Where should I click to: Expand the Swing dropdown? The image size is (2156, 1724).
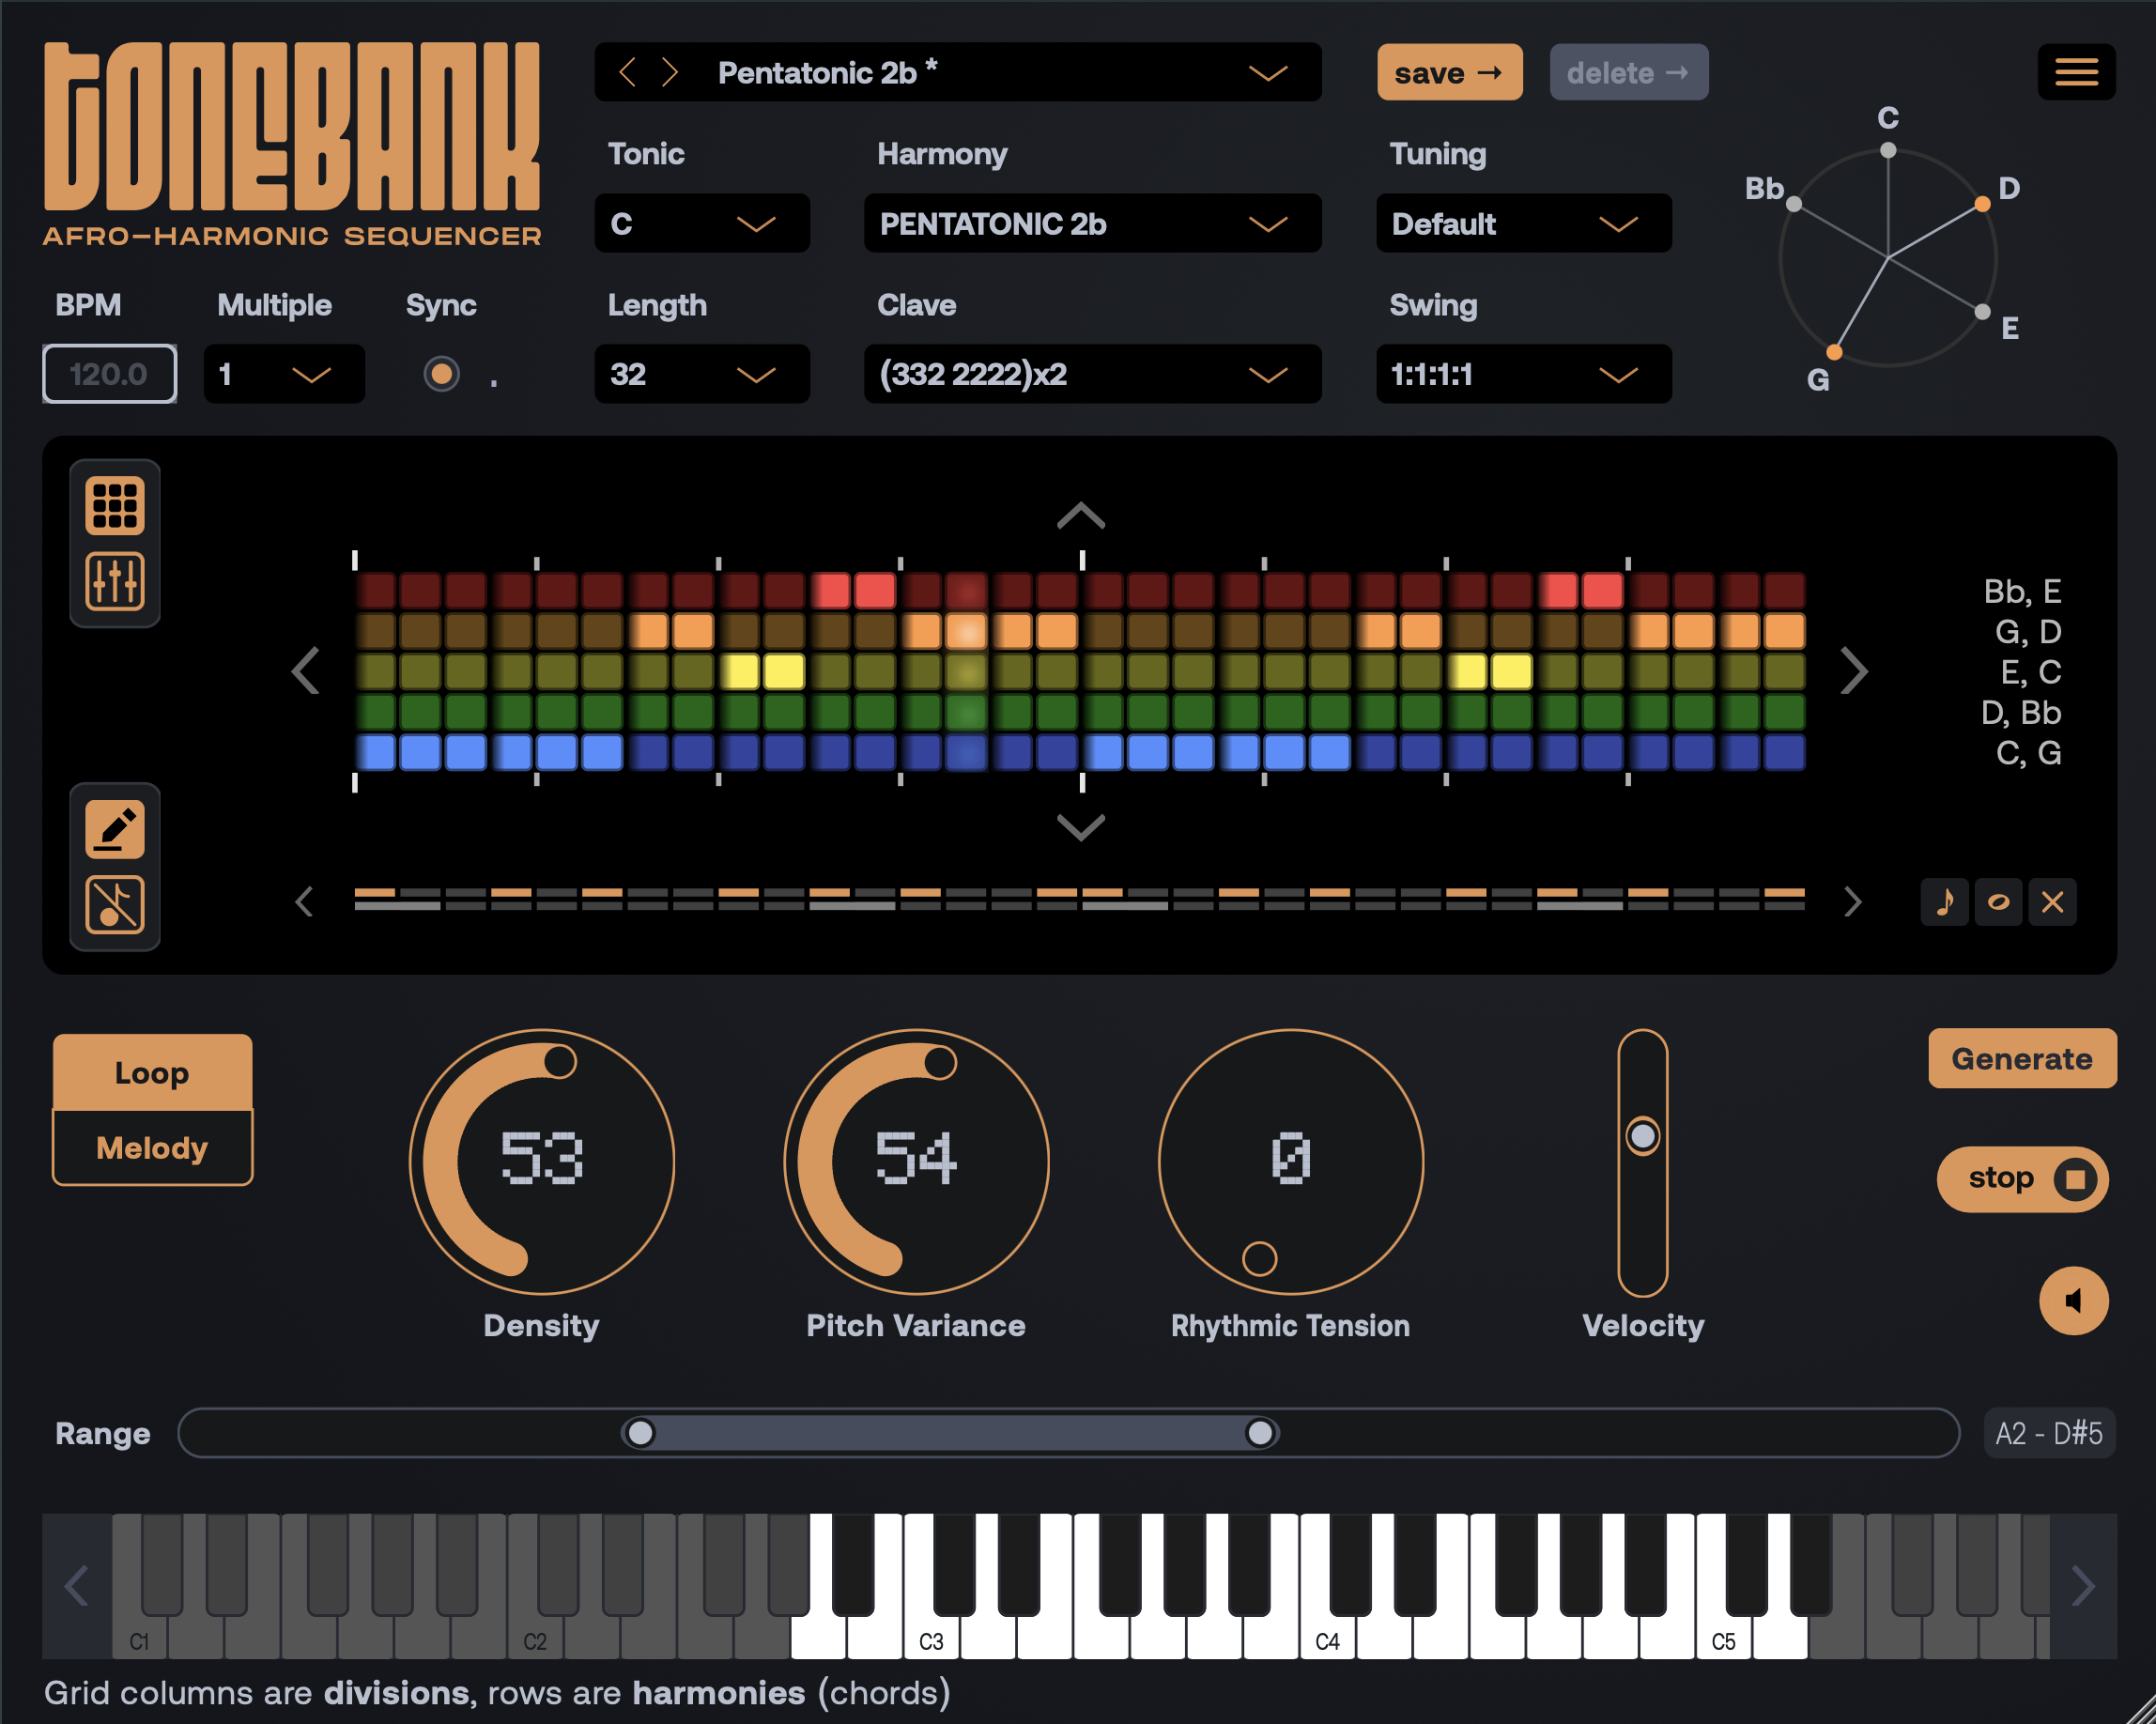pos(1523,374)
